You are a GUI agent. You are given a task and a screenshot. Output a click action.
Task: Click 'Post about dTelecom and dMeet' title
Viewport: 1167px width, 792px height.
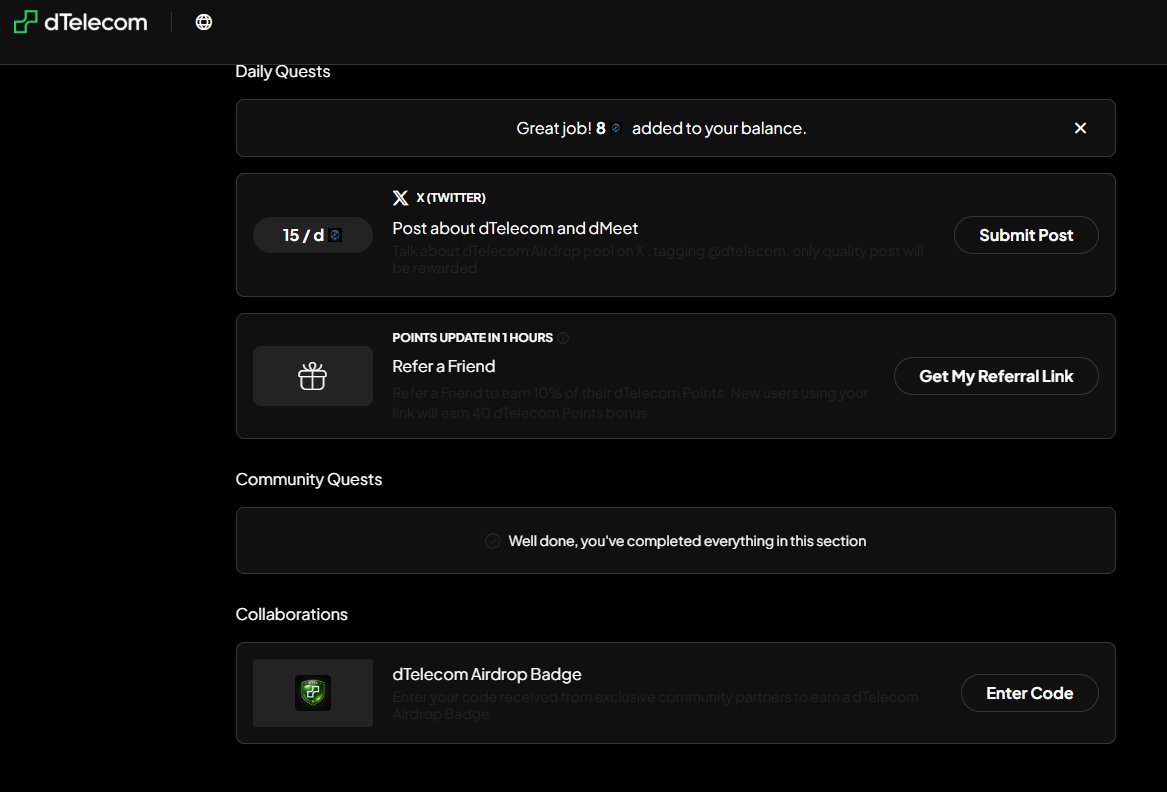515,229
